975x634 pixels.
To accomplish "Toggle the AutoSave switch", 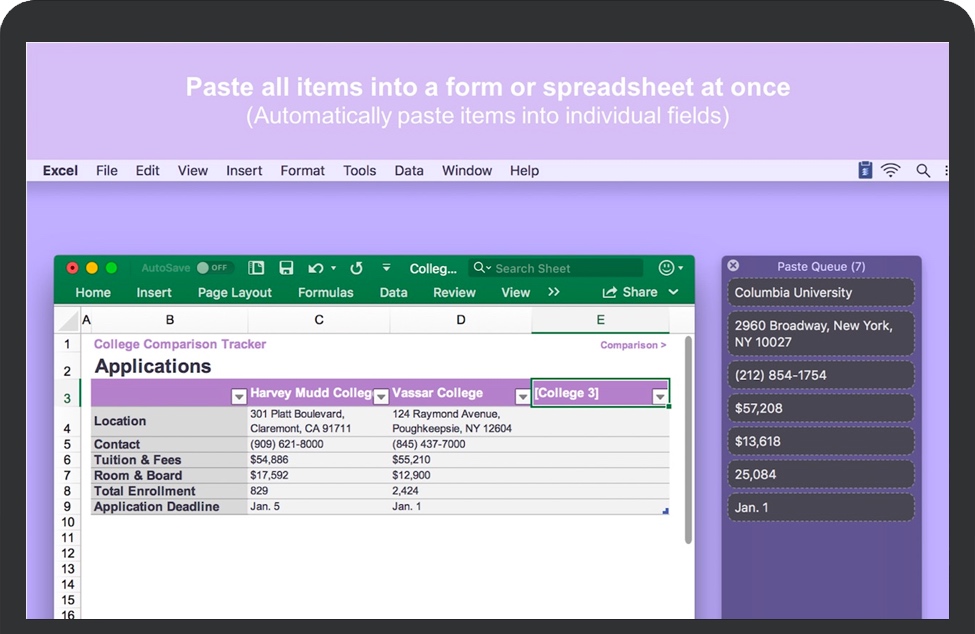I will tap(213, 268).
